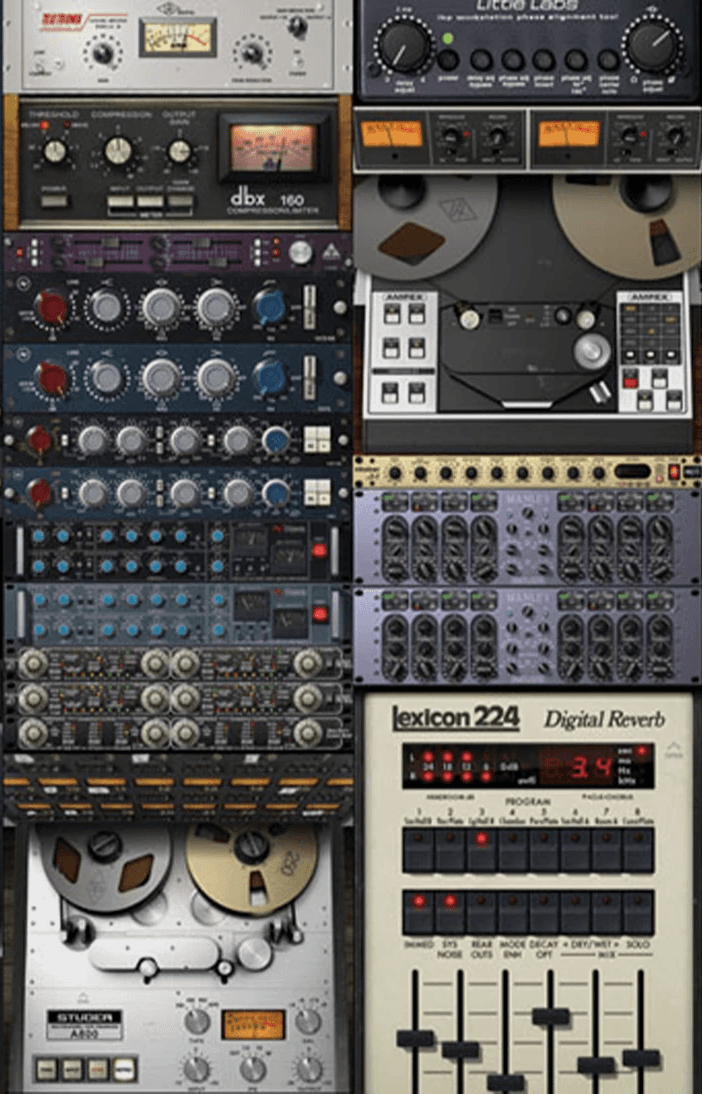
Task: Toggle red power button on blue Neve 33609
Action: (x=320, y=615)
